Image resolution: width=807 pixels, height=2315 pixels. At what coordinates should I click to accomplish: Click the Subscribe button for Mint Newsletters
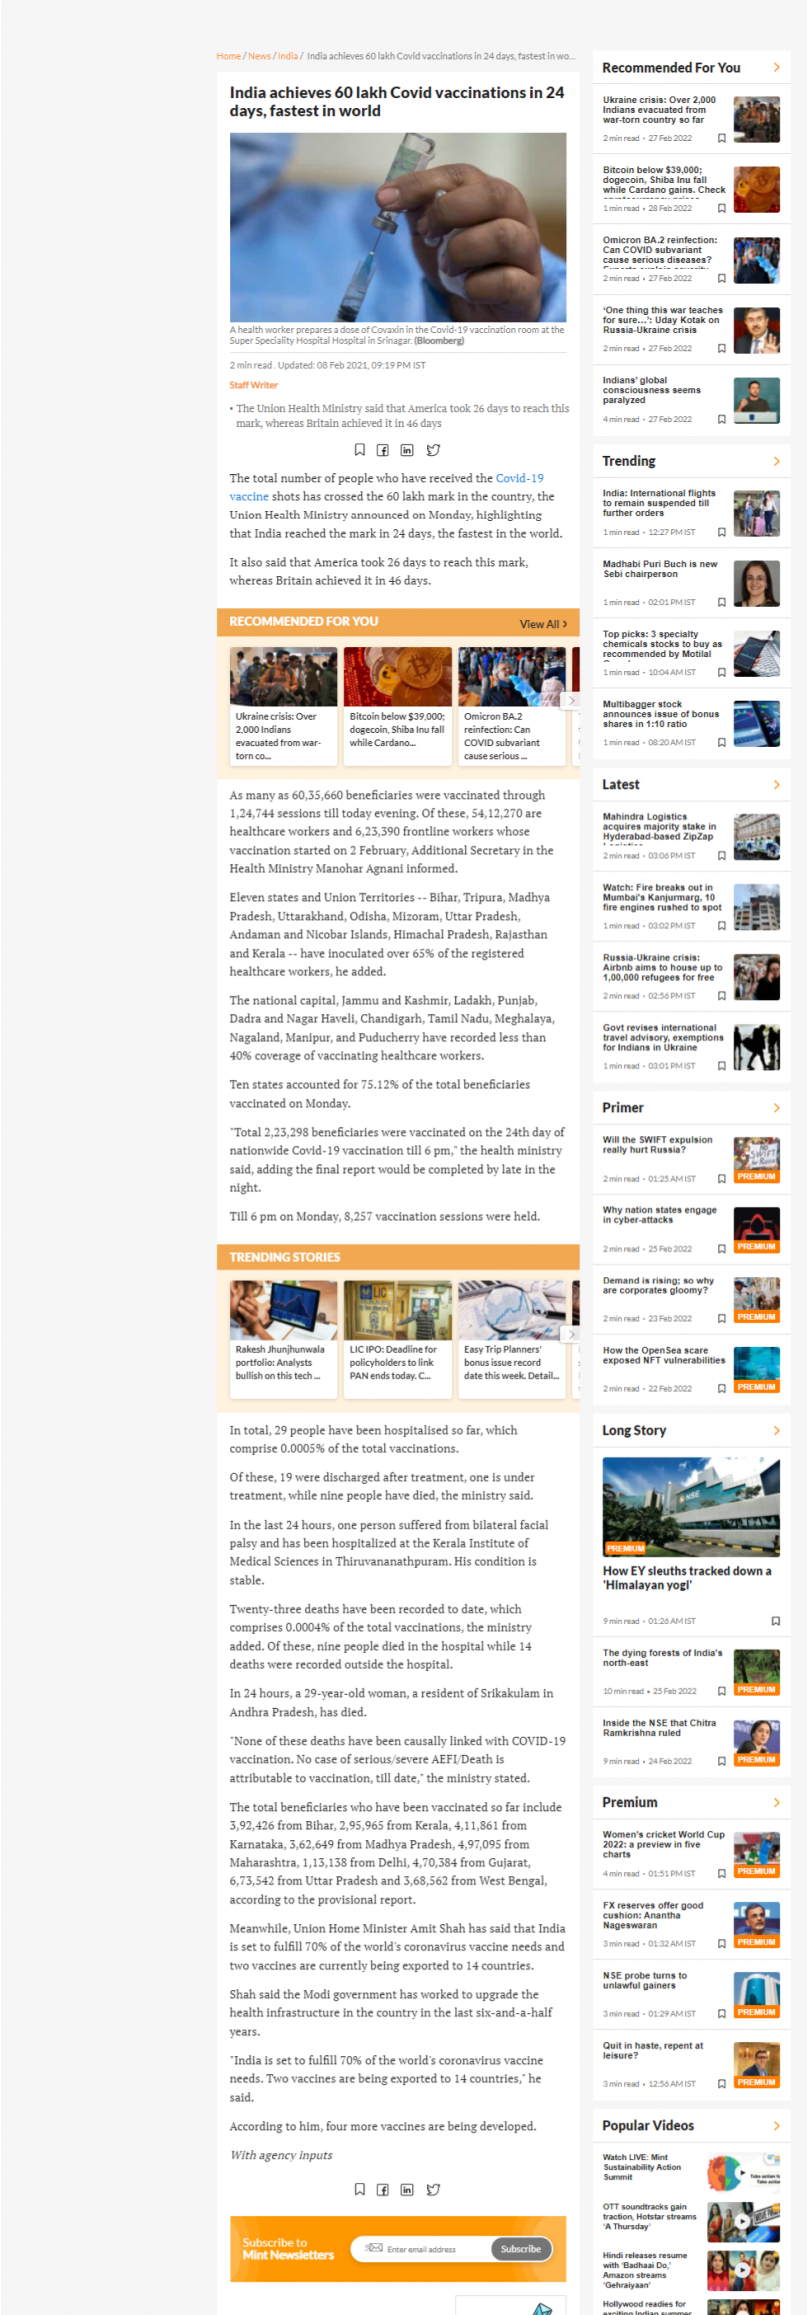click(x=521, y=2249)
